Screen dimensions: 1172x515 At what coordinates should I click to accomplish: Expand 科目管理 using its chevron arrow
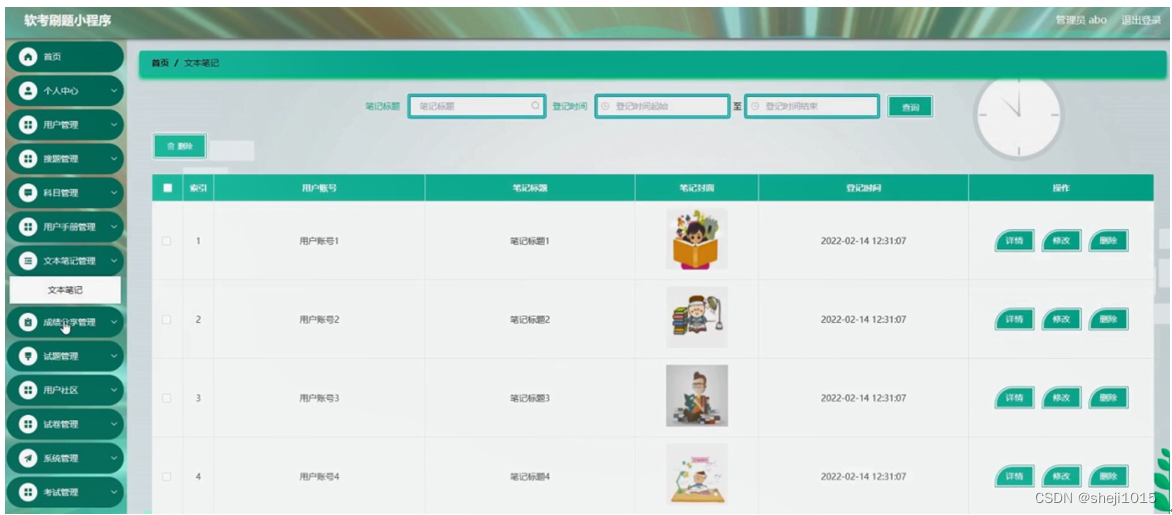[x=114, y=193]
